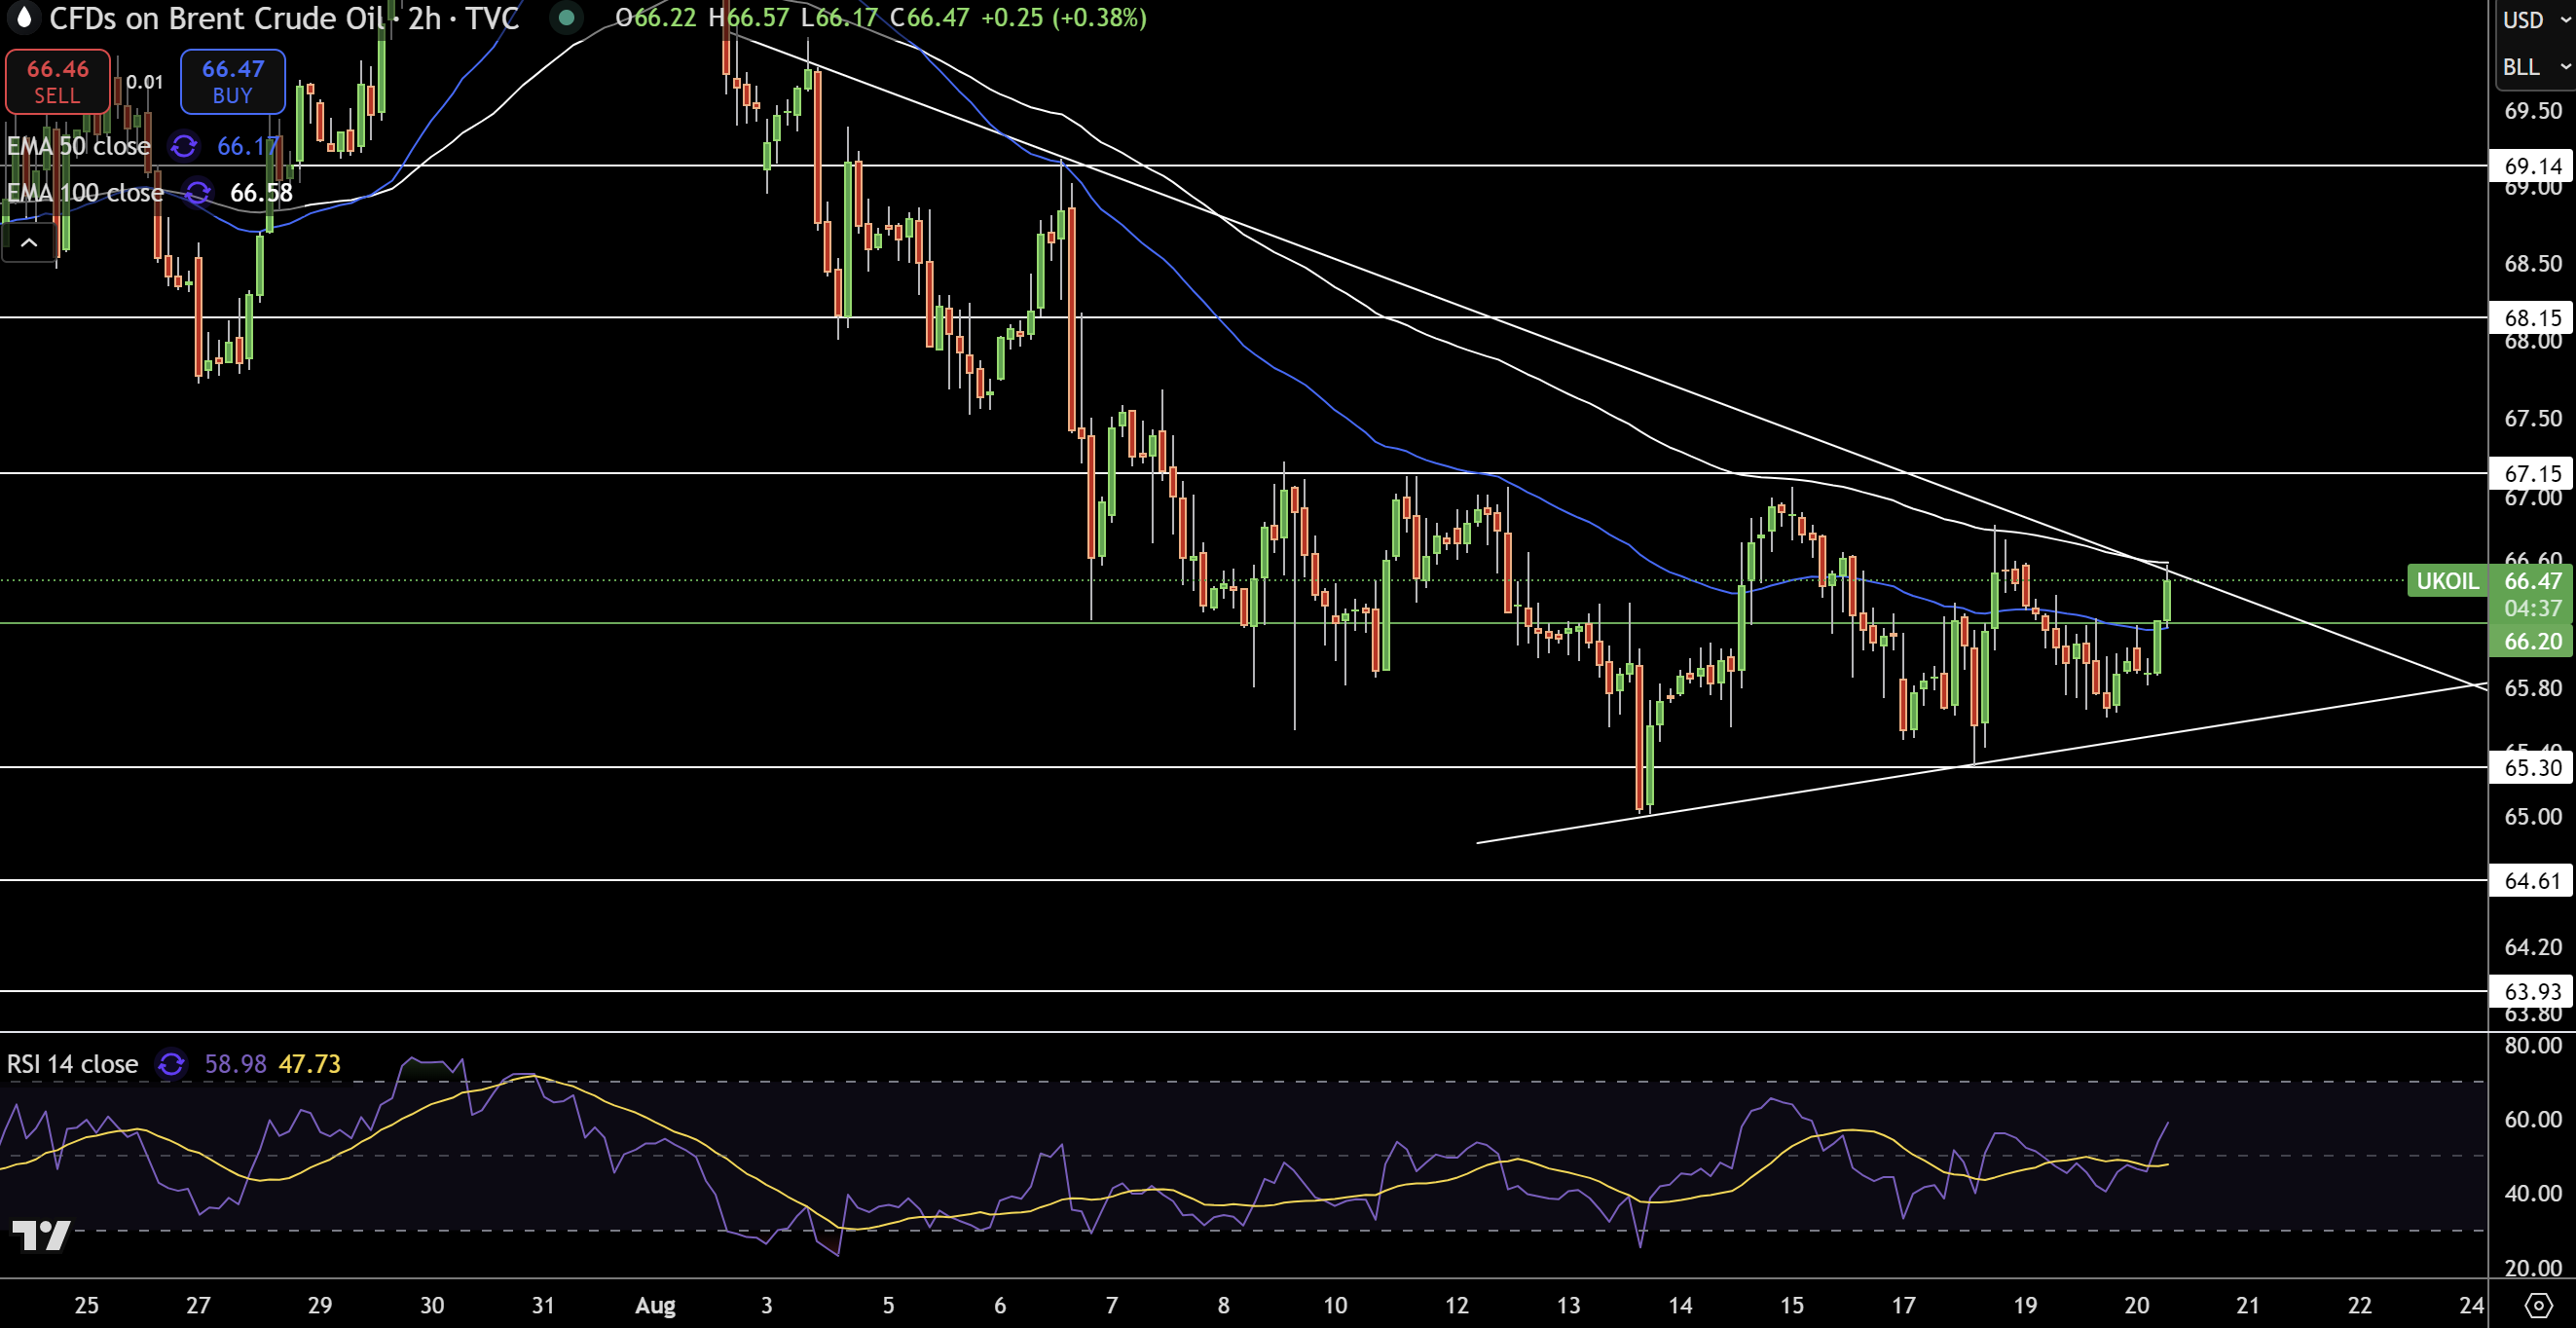The width and height of the screenshot is (2576, 1328).
Task: Click the Aug label on time axis
Action: [x=655, y=1305]
